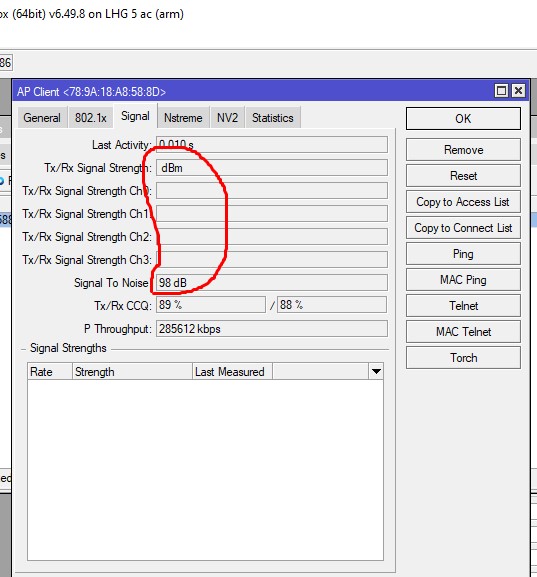Click Copy to Access List
This screenshot has width=537, height=577.
pos(463,202)
